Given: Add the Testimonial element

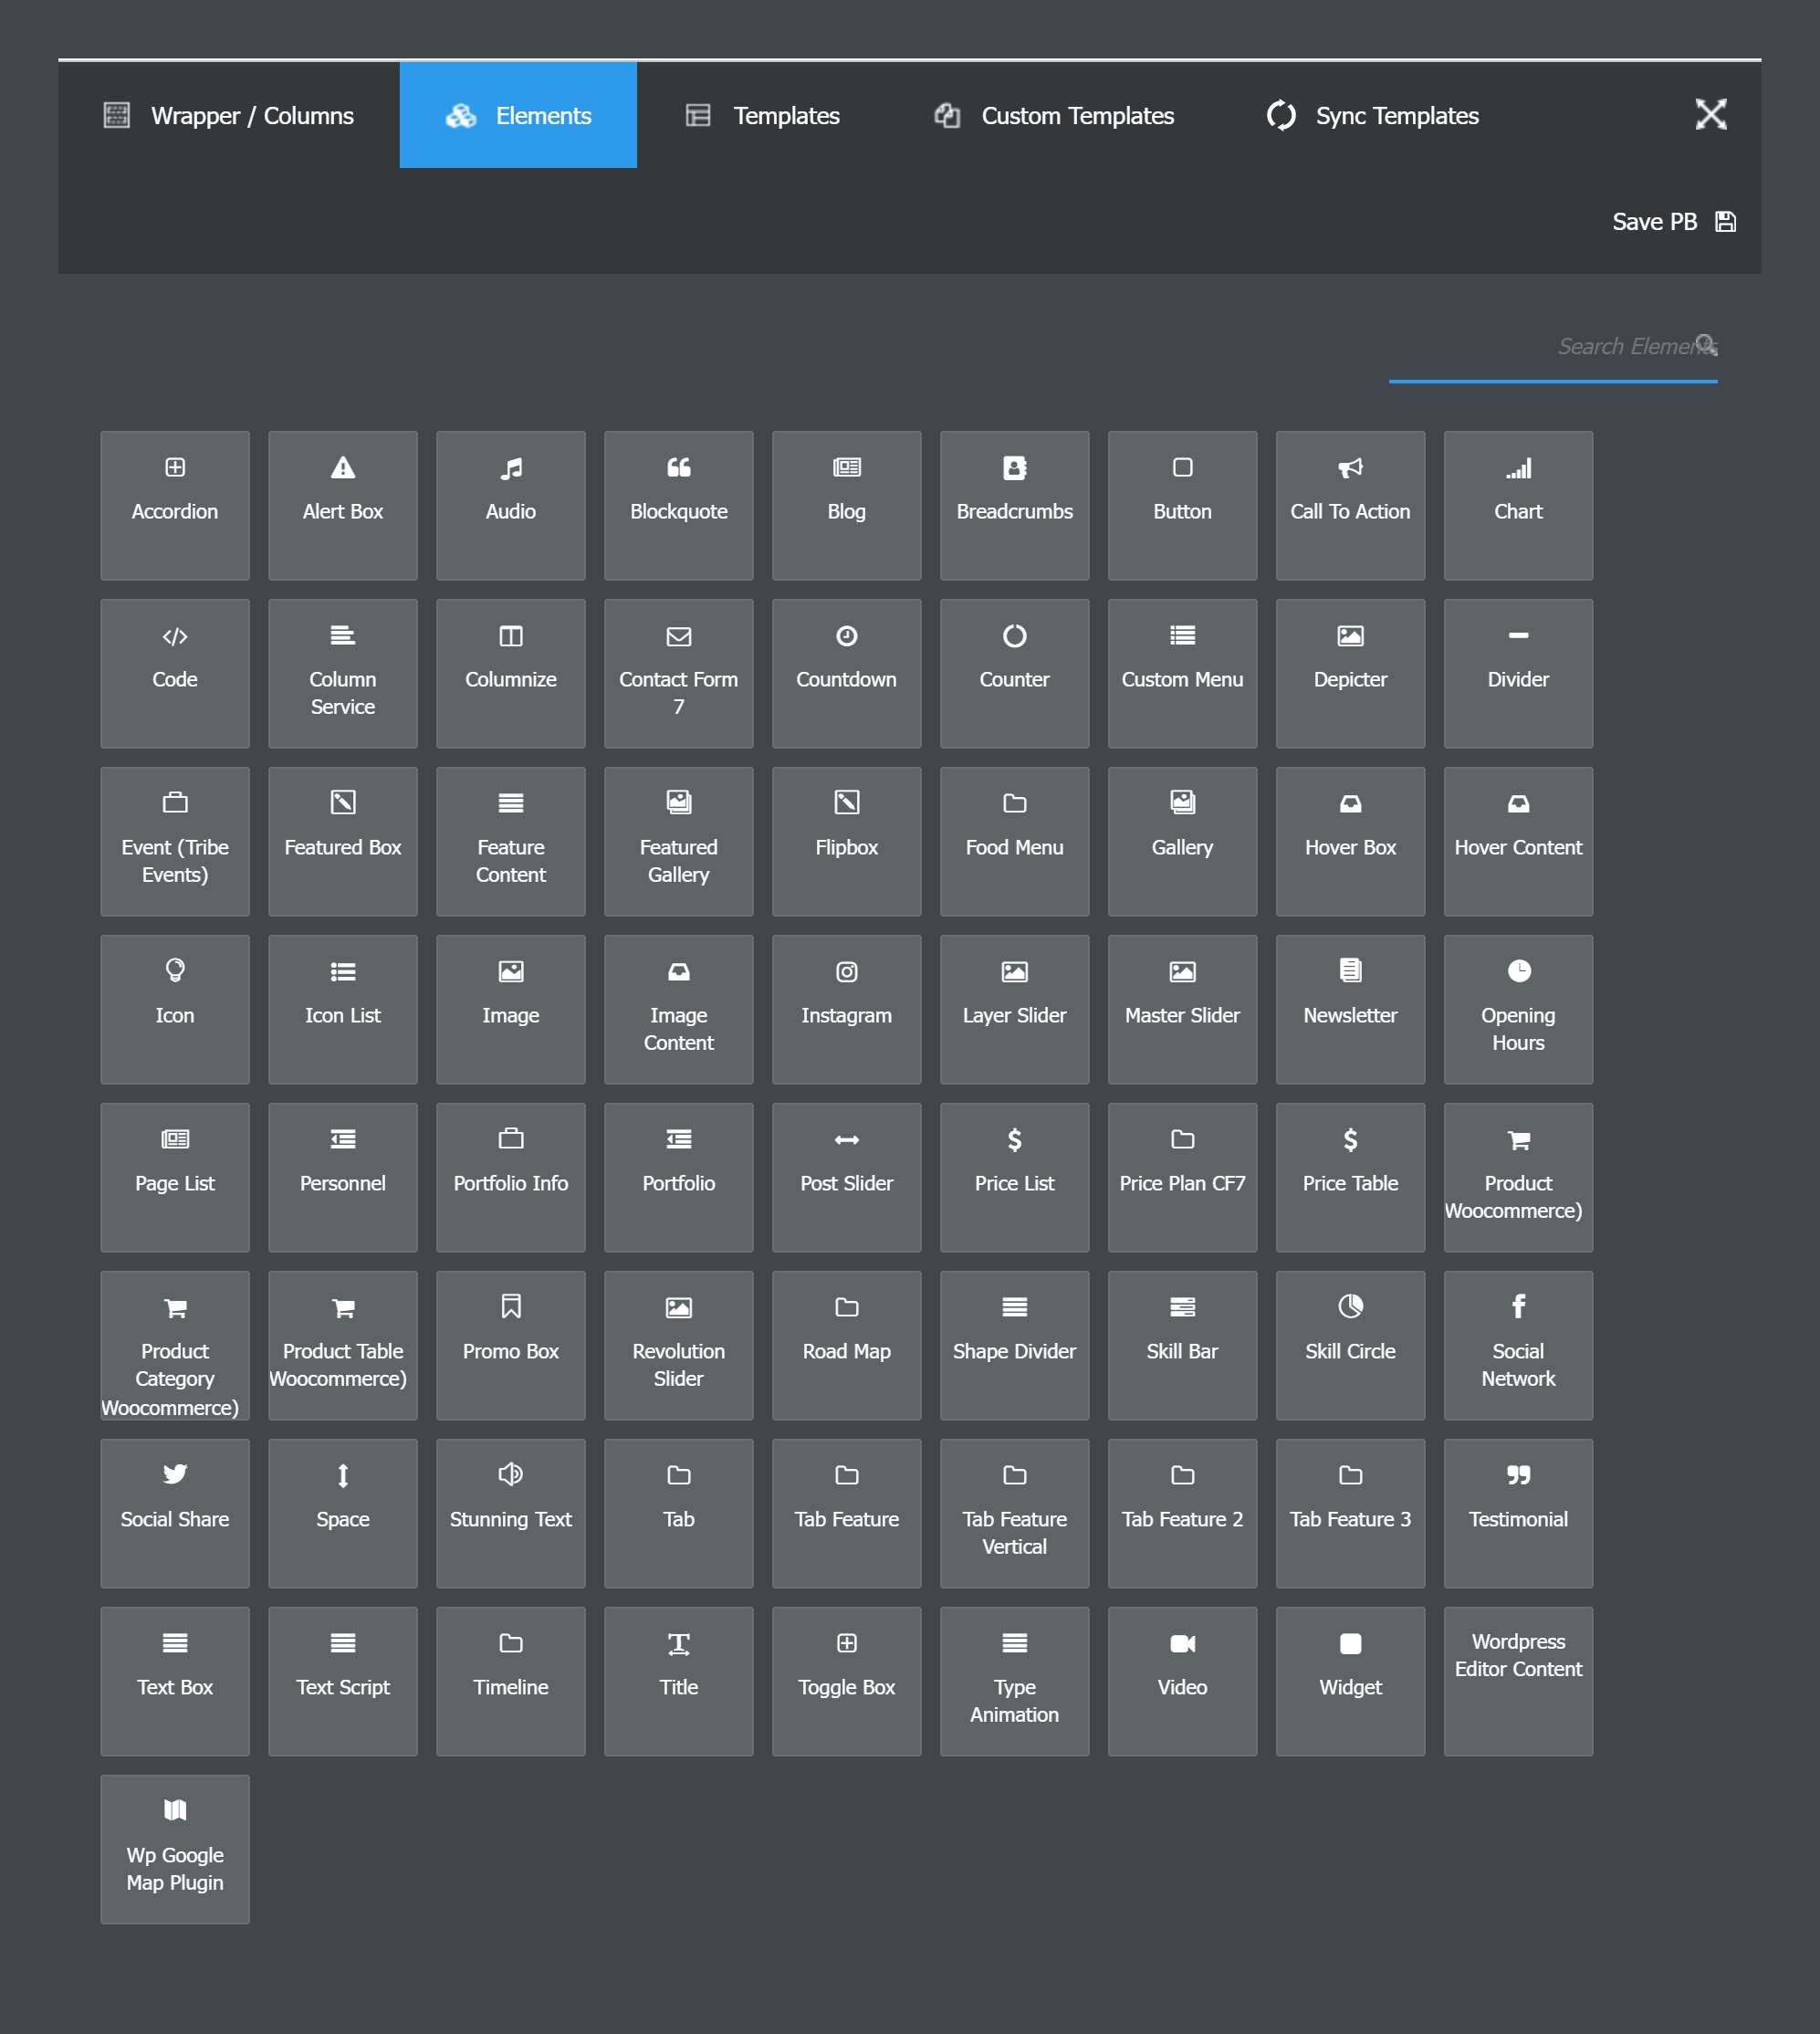Looking at the screenshot, I should [1519, 1513].
